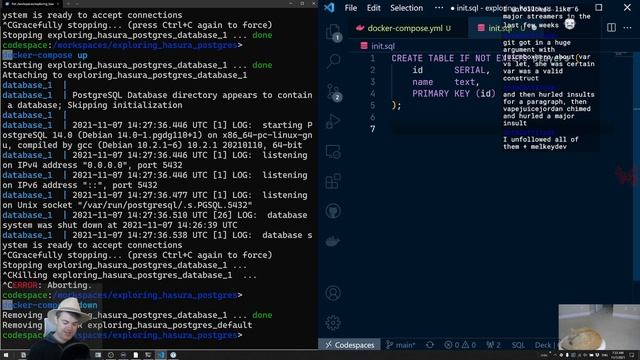
Task: Open the Search view in activity bar
Action: coord(333,61)
